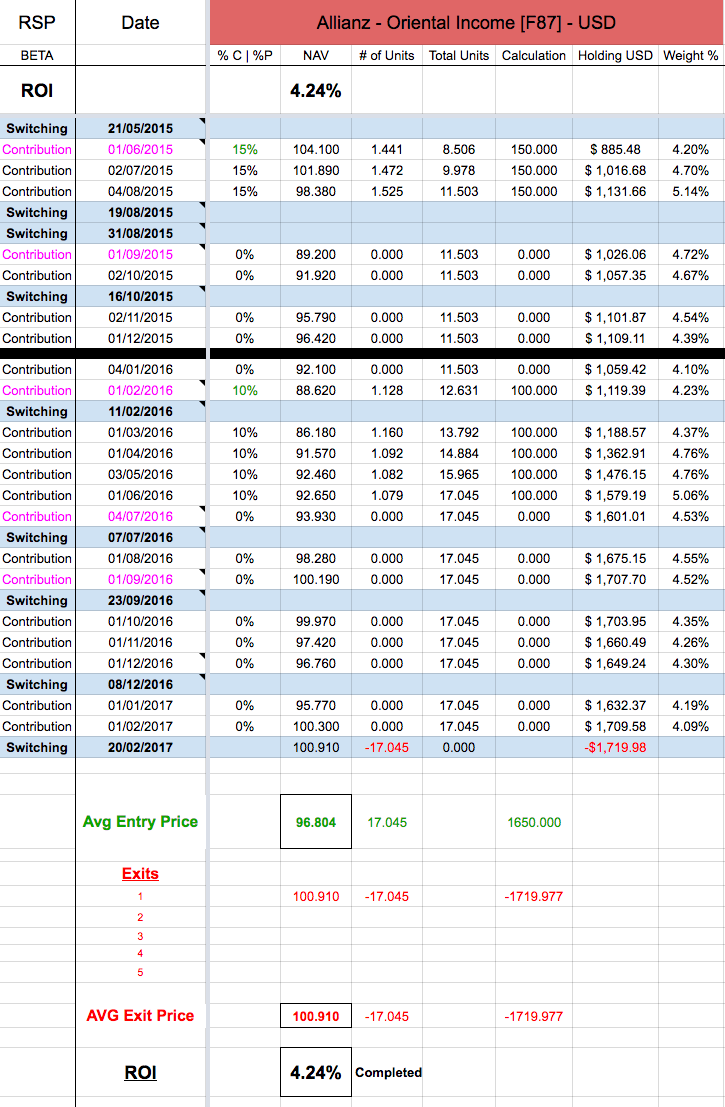Select the BETA cell

(x=37, y=55)
